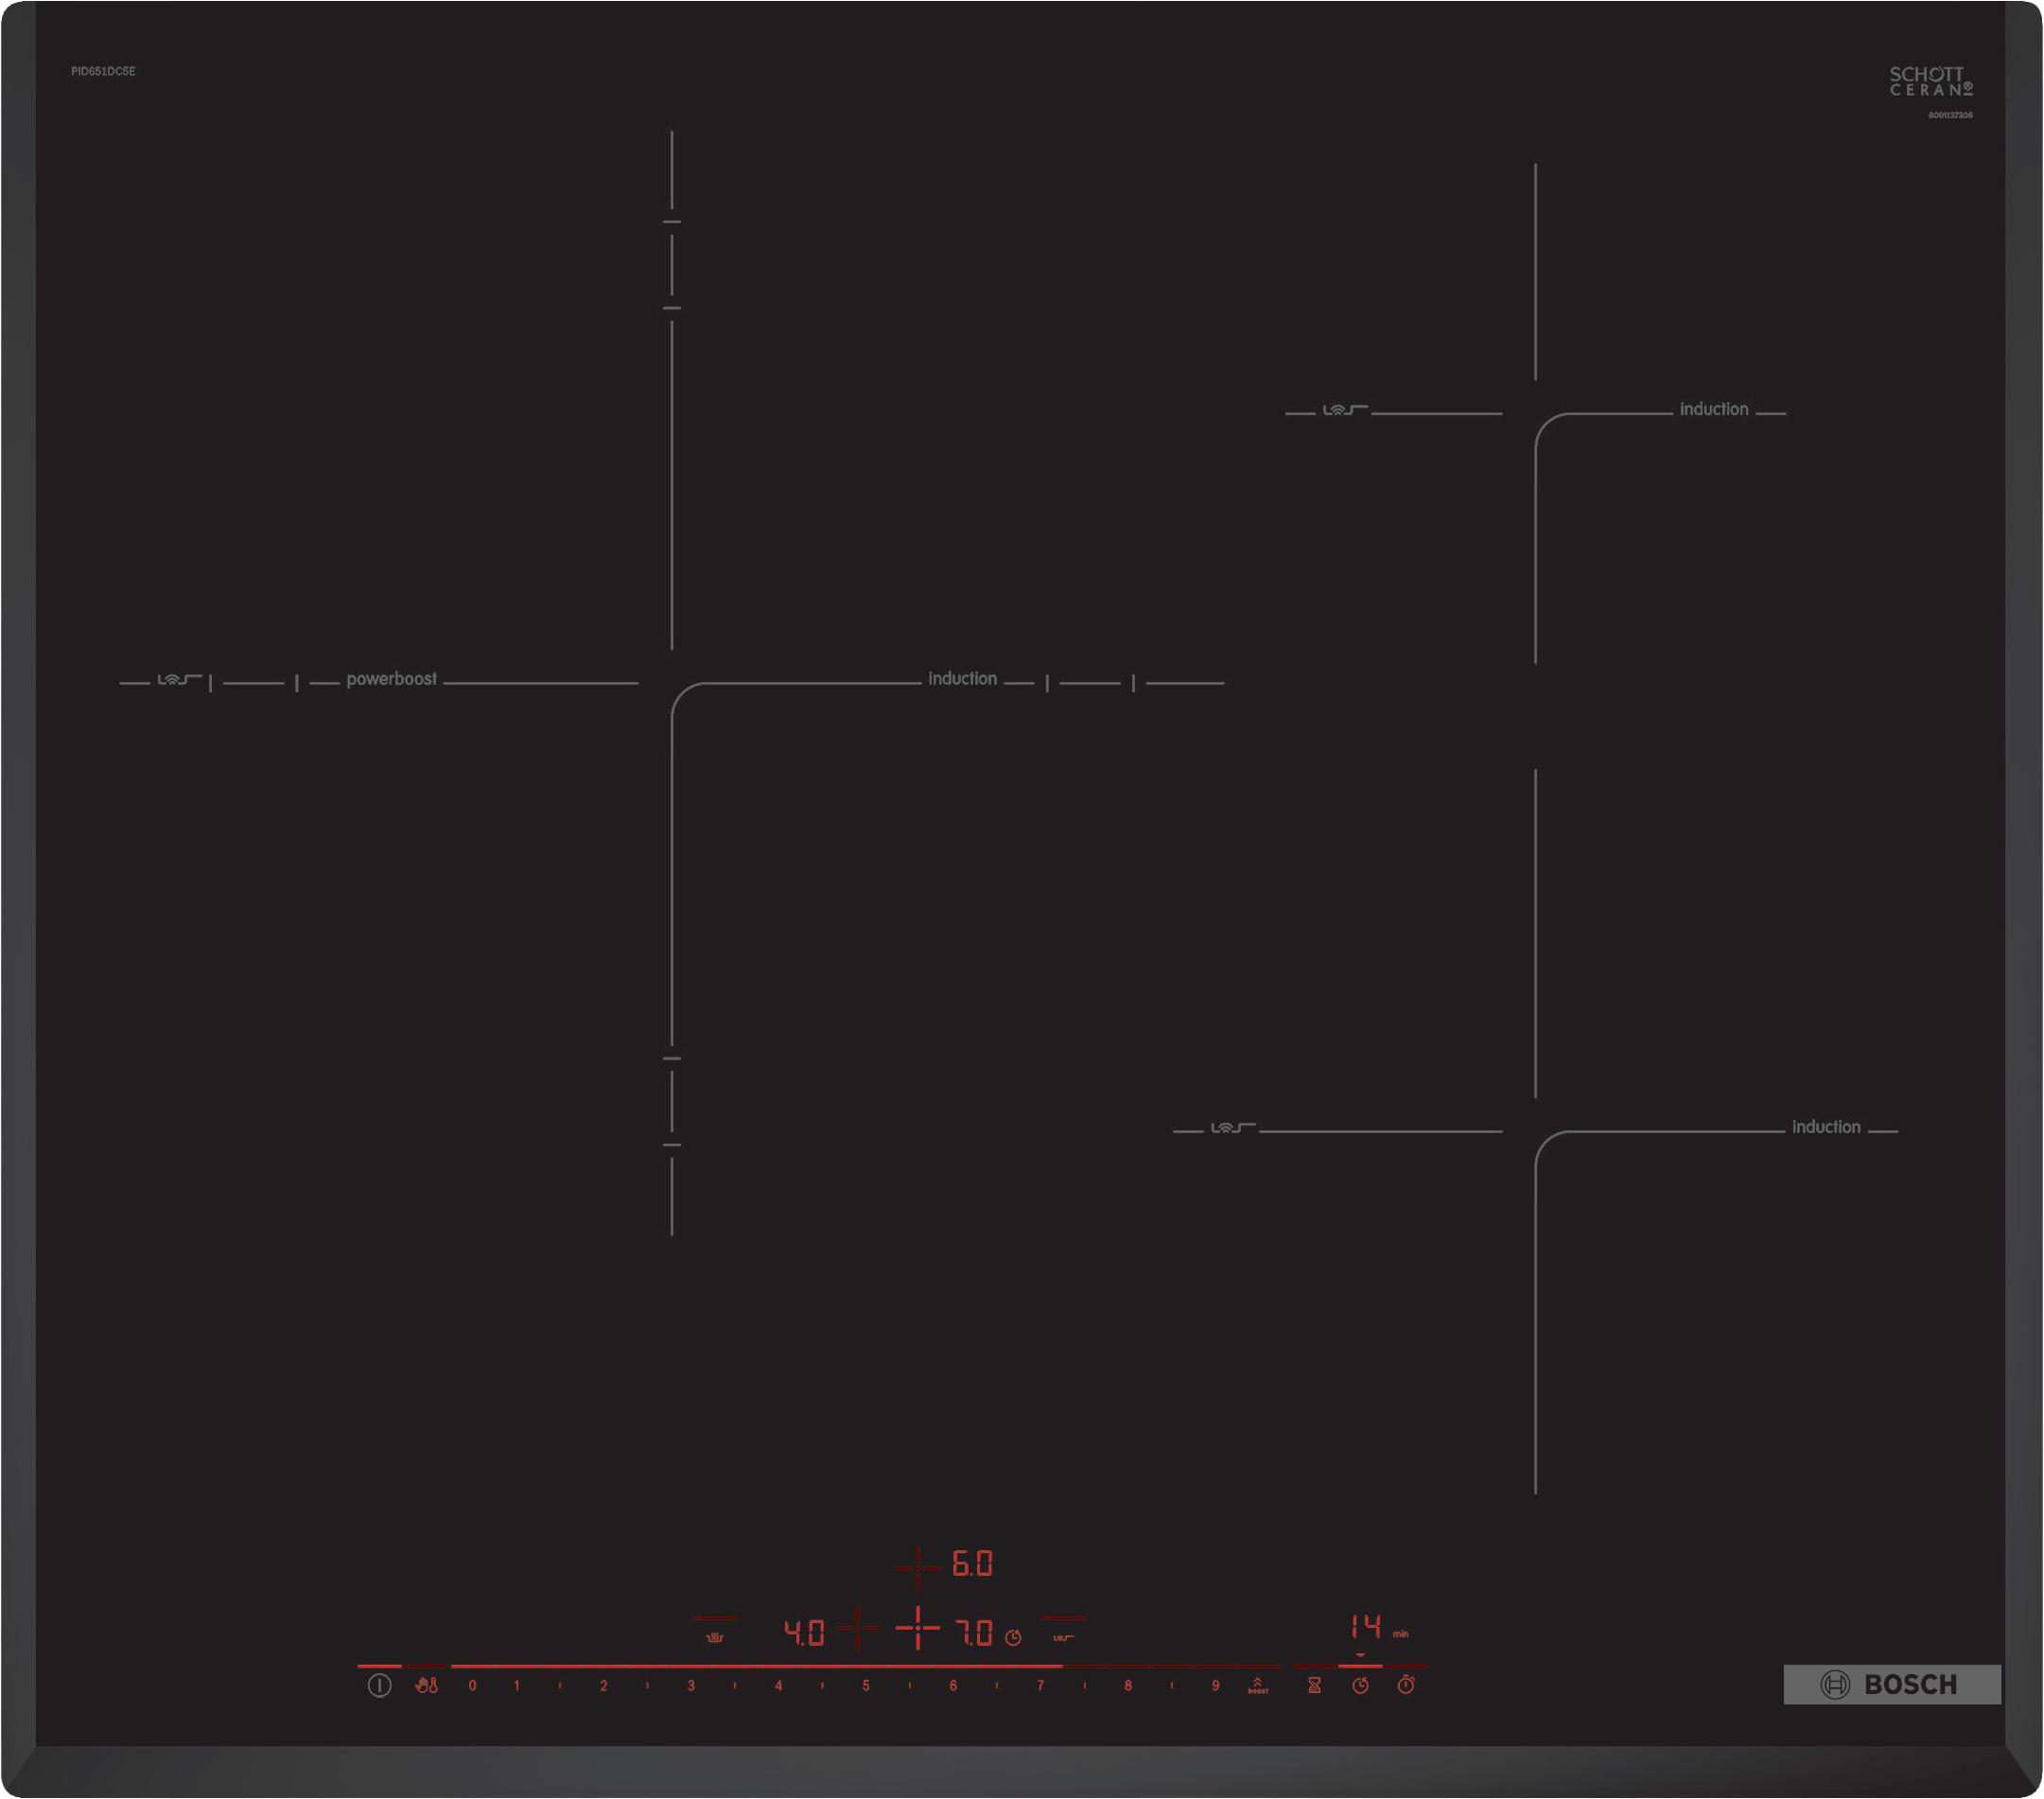Click the BOSCH logo badge
Viewport: 2044px width, 1799px height.
[x=1892, y=1685]
